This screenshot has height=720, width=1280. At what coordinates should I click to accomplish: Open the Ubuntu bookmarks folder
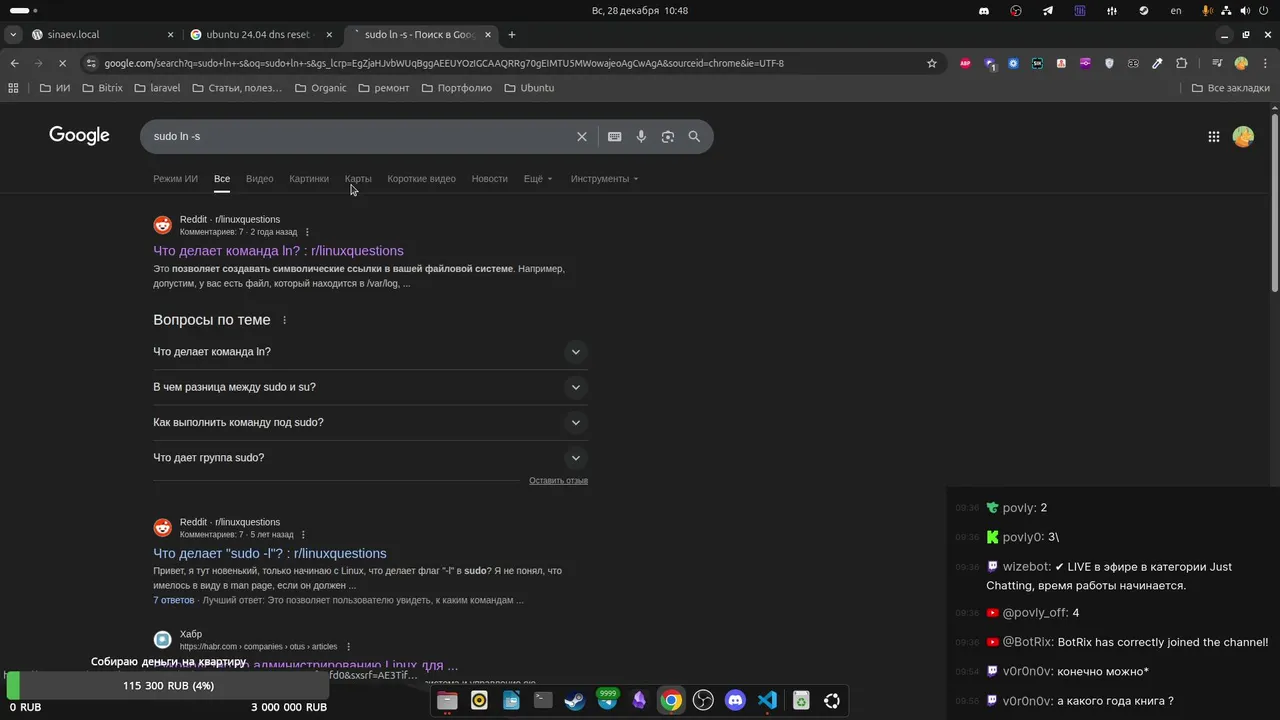(x=529, y=88)
